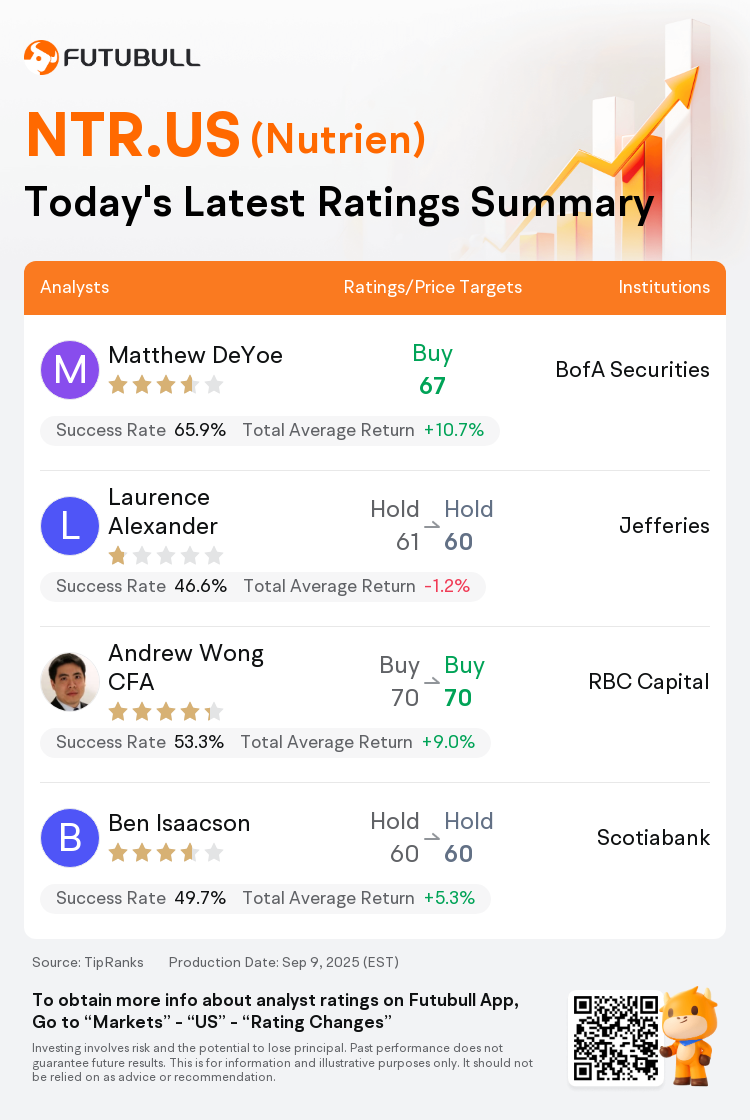Open the BofA Securities institution name

pyautogui.click(x=633, y=369)
